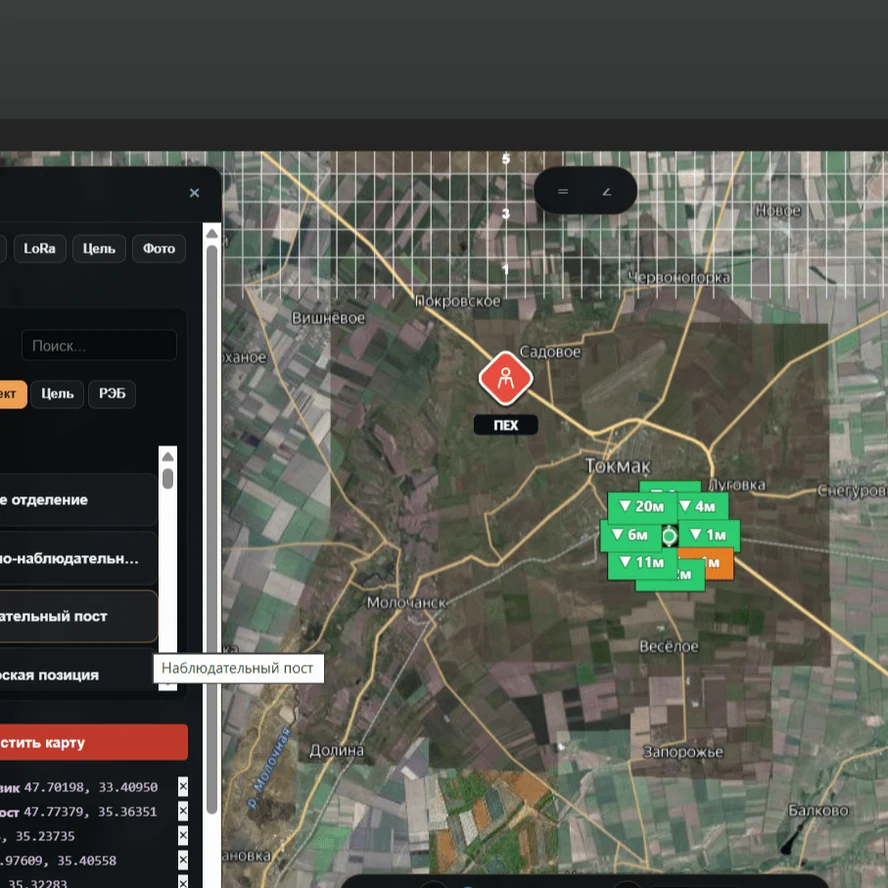
Task: Open the LoRa tab
Action: pyautogui.click(x=40, y=249)
